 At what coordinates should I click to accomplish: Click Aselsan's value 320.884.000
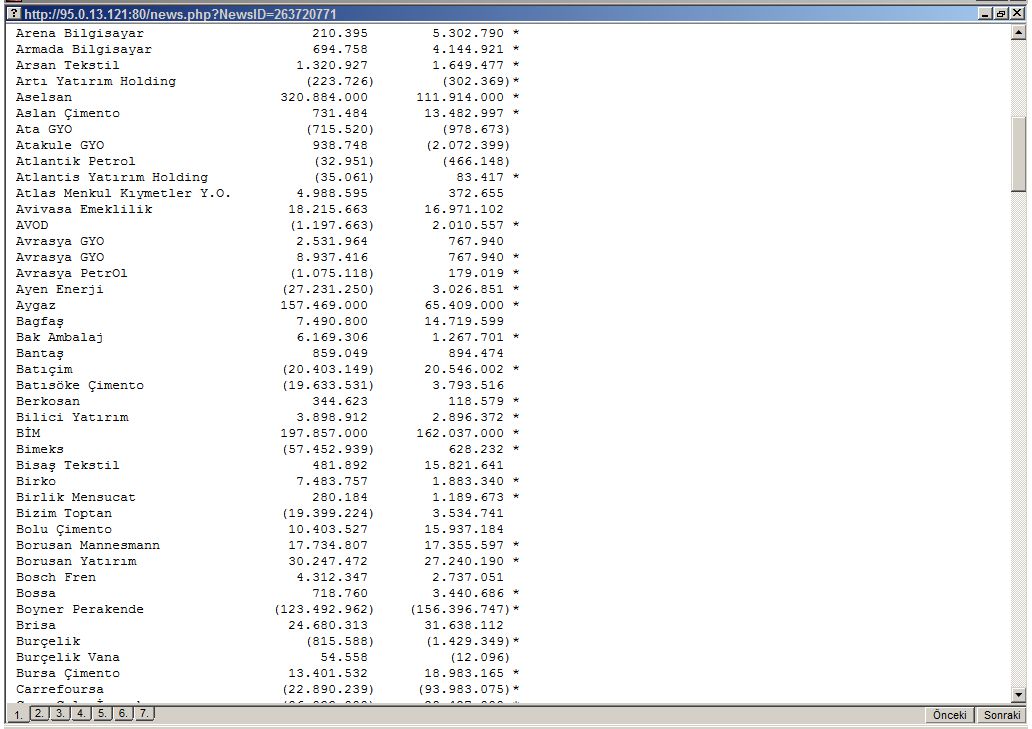tap(324, 97)
